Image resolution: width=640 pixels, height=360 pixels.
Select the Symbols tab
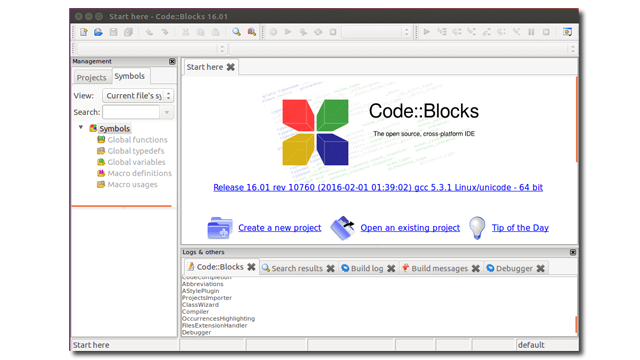pyautogui.click(x=129, y=76)
